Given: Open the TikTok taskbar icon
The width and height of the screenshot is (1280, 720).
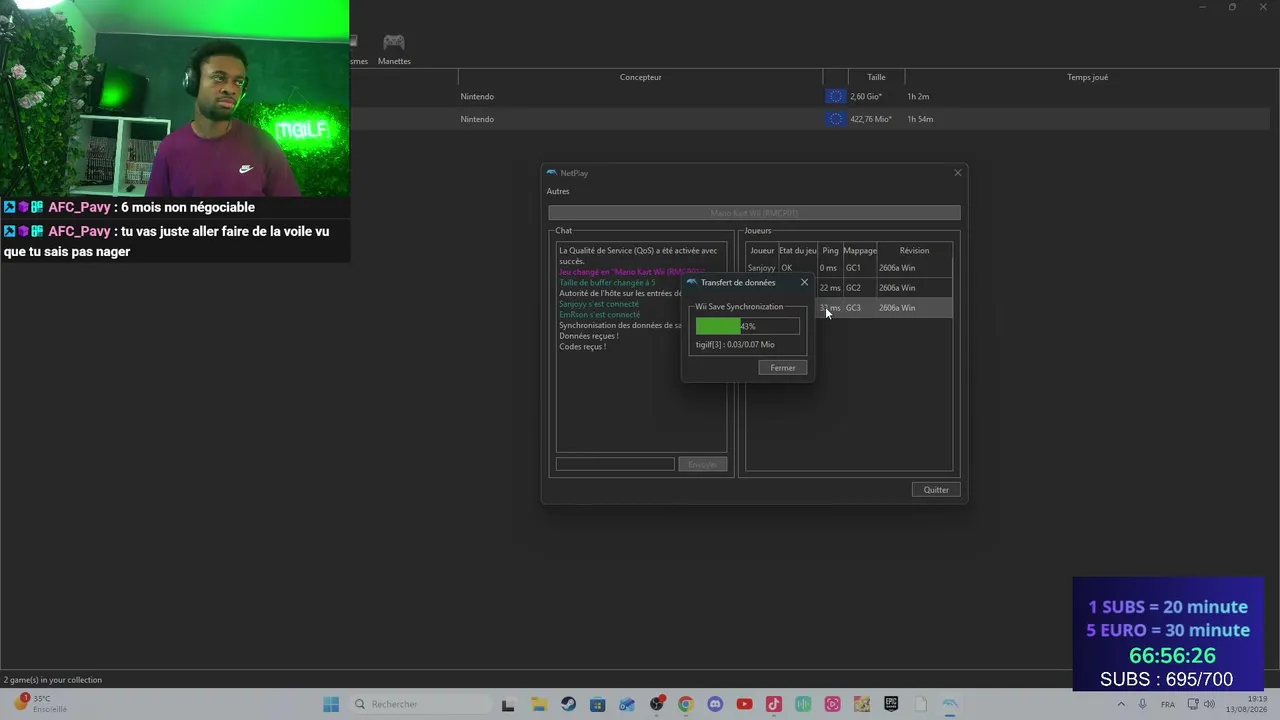Looking at the screenshot, I should tap(773, 704).
